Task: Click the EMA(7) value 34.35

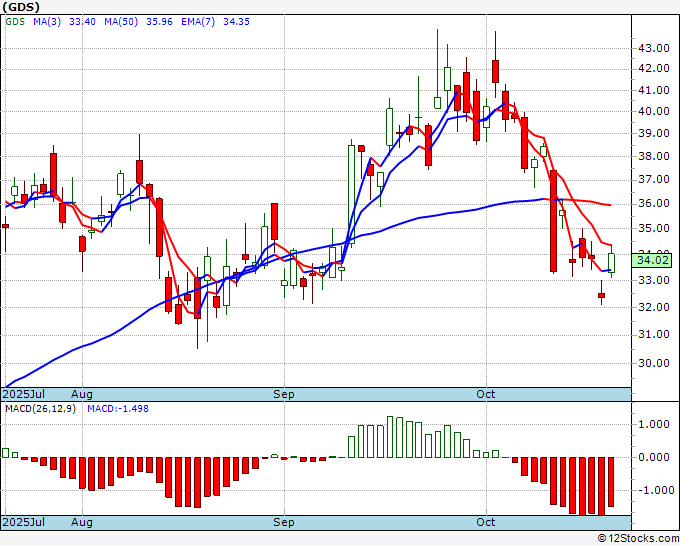Action: tap(236, 22)
